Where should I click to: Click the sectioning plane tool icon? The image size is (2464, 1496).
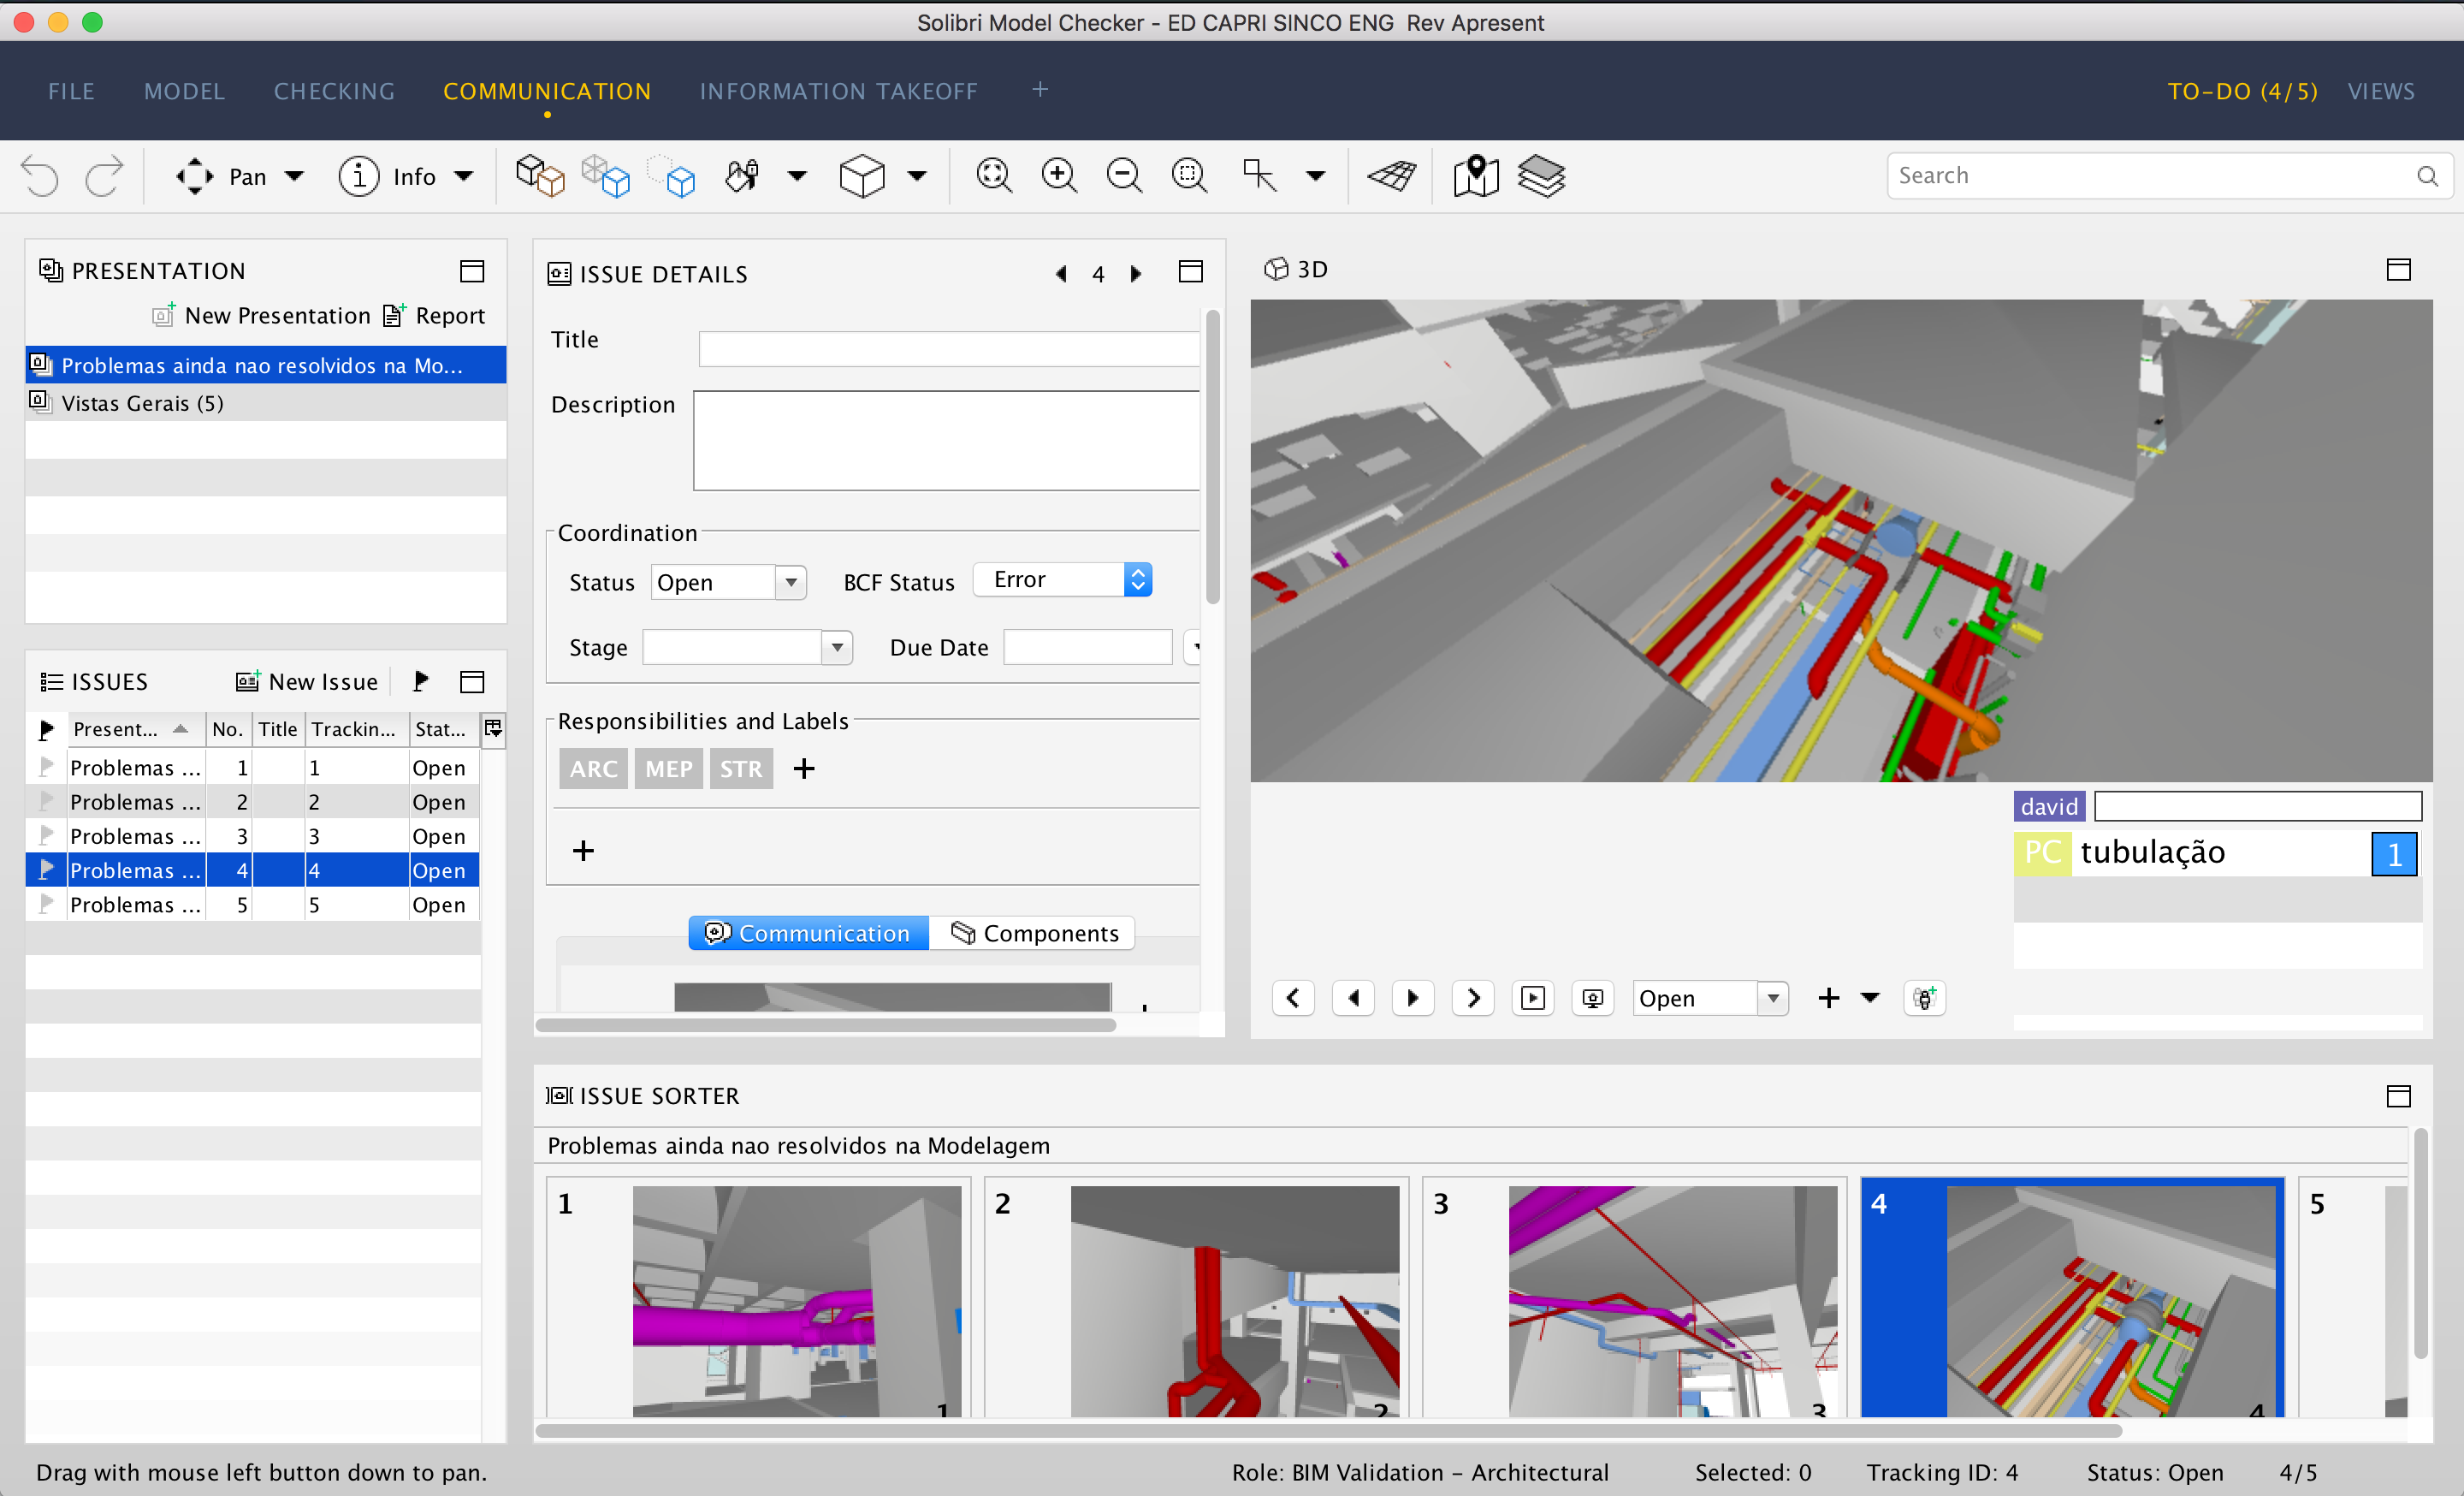(1260, 176)
